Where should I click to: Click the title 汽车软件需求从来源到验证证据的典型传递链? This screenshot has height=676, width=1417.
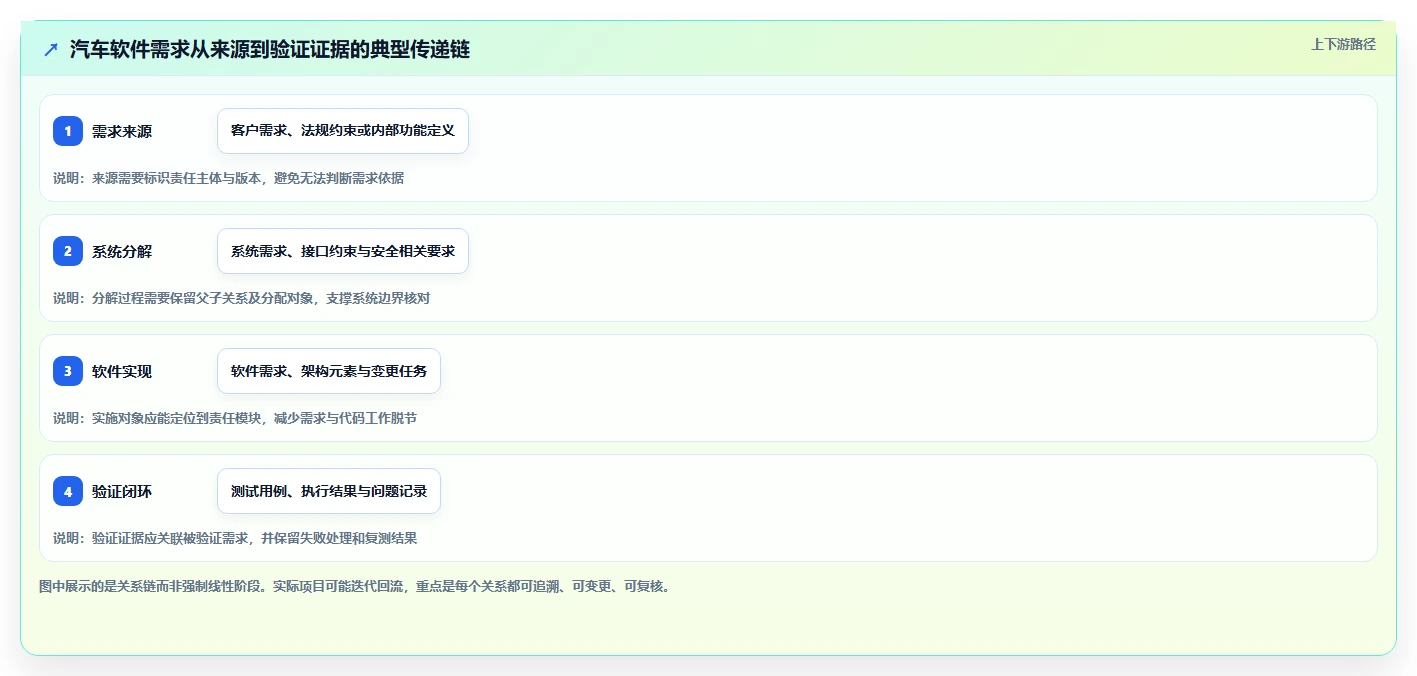point(270,50)
